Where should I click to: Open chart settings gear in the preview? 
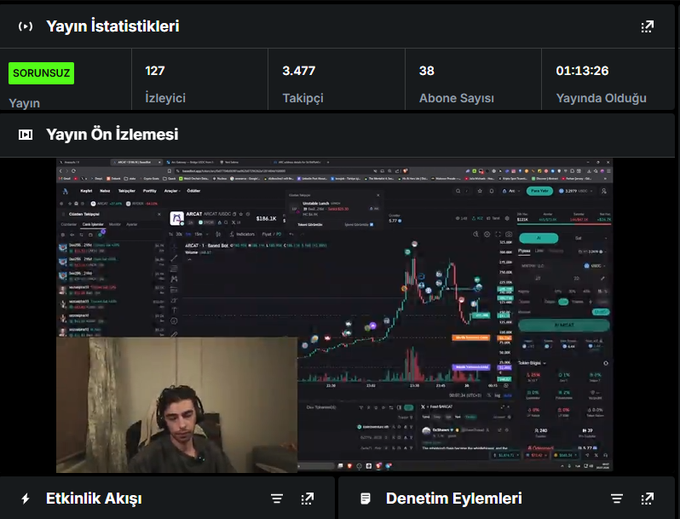[x=487, y=234]
